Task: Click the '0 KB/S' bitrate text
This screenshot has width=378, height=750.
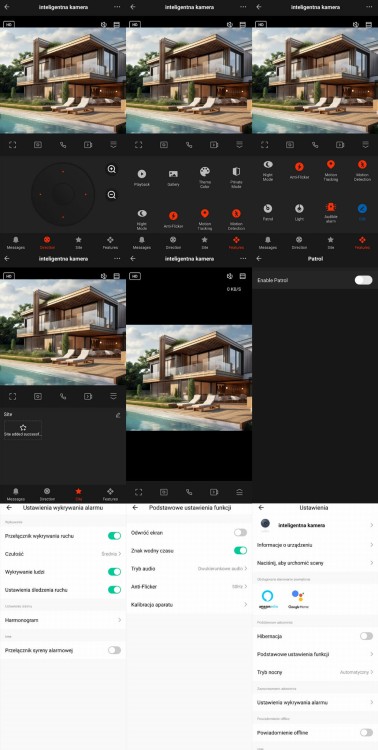Action: pyautogui.click(x=234, y=289)
